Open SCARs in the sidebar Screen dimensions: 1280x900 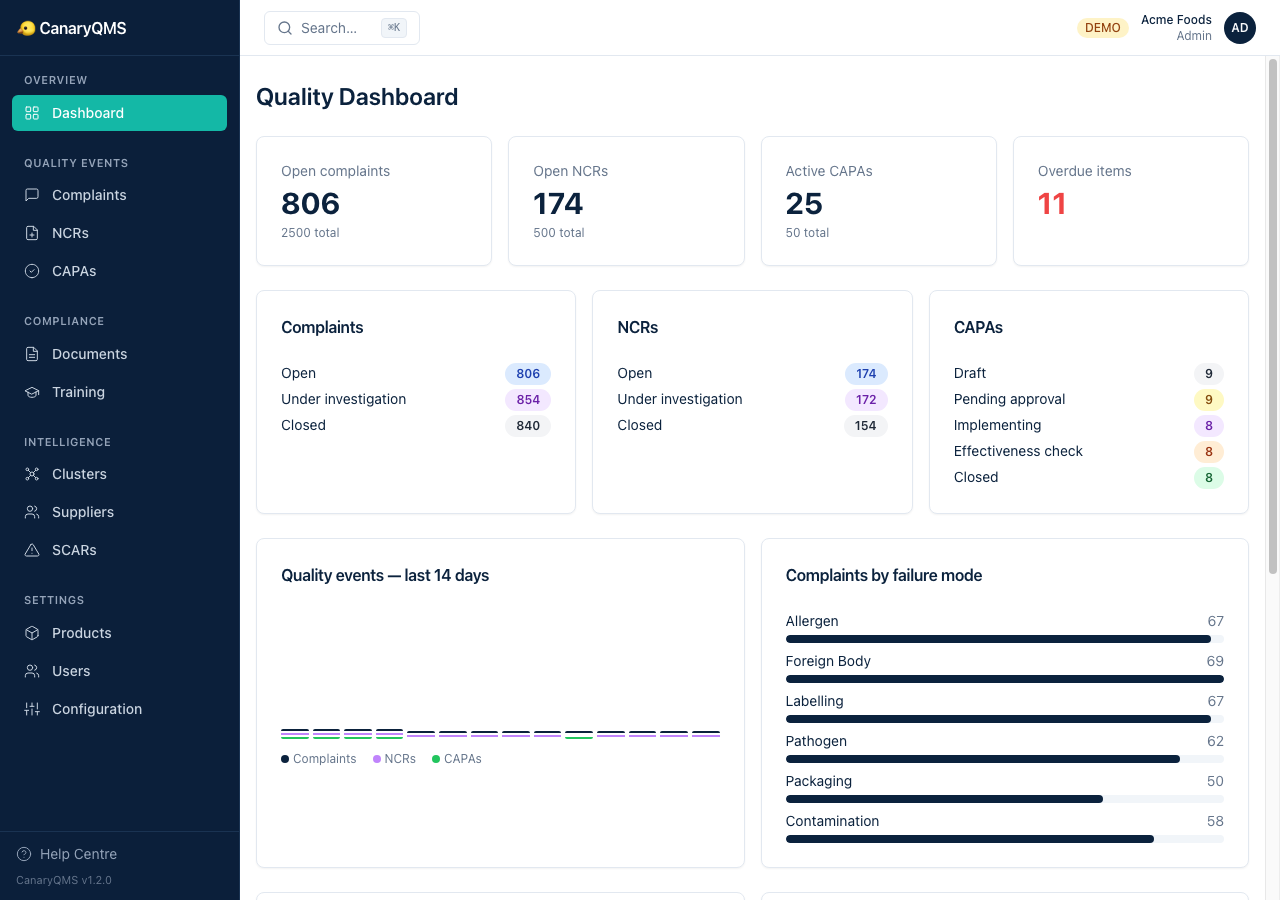tap(119, 550)
